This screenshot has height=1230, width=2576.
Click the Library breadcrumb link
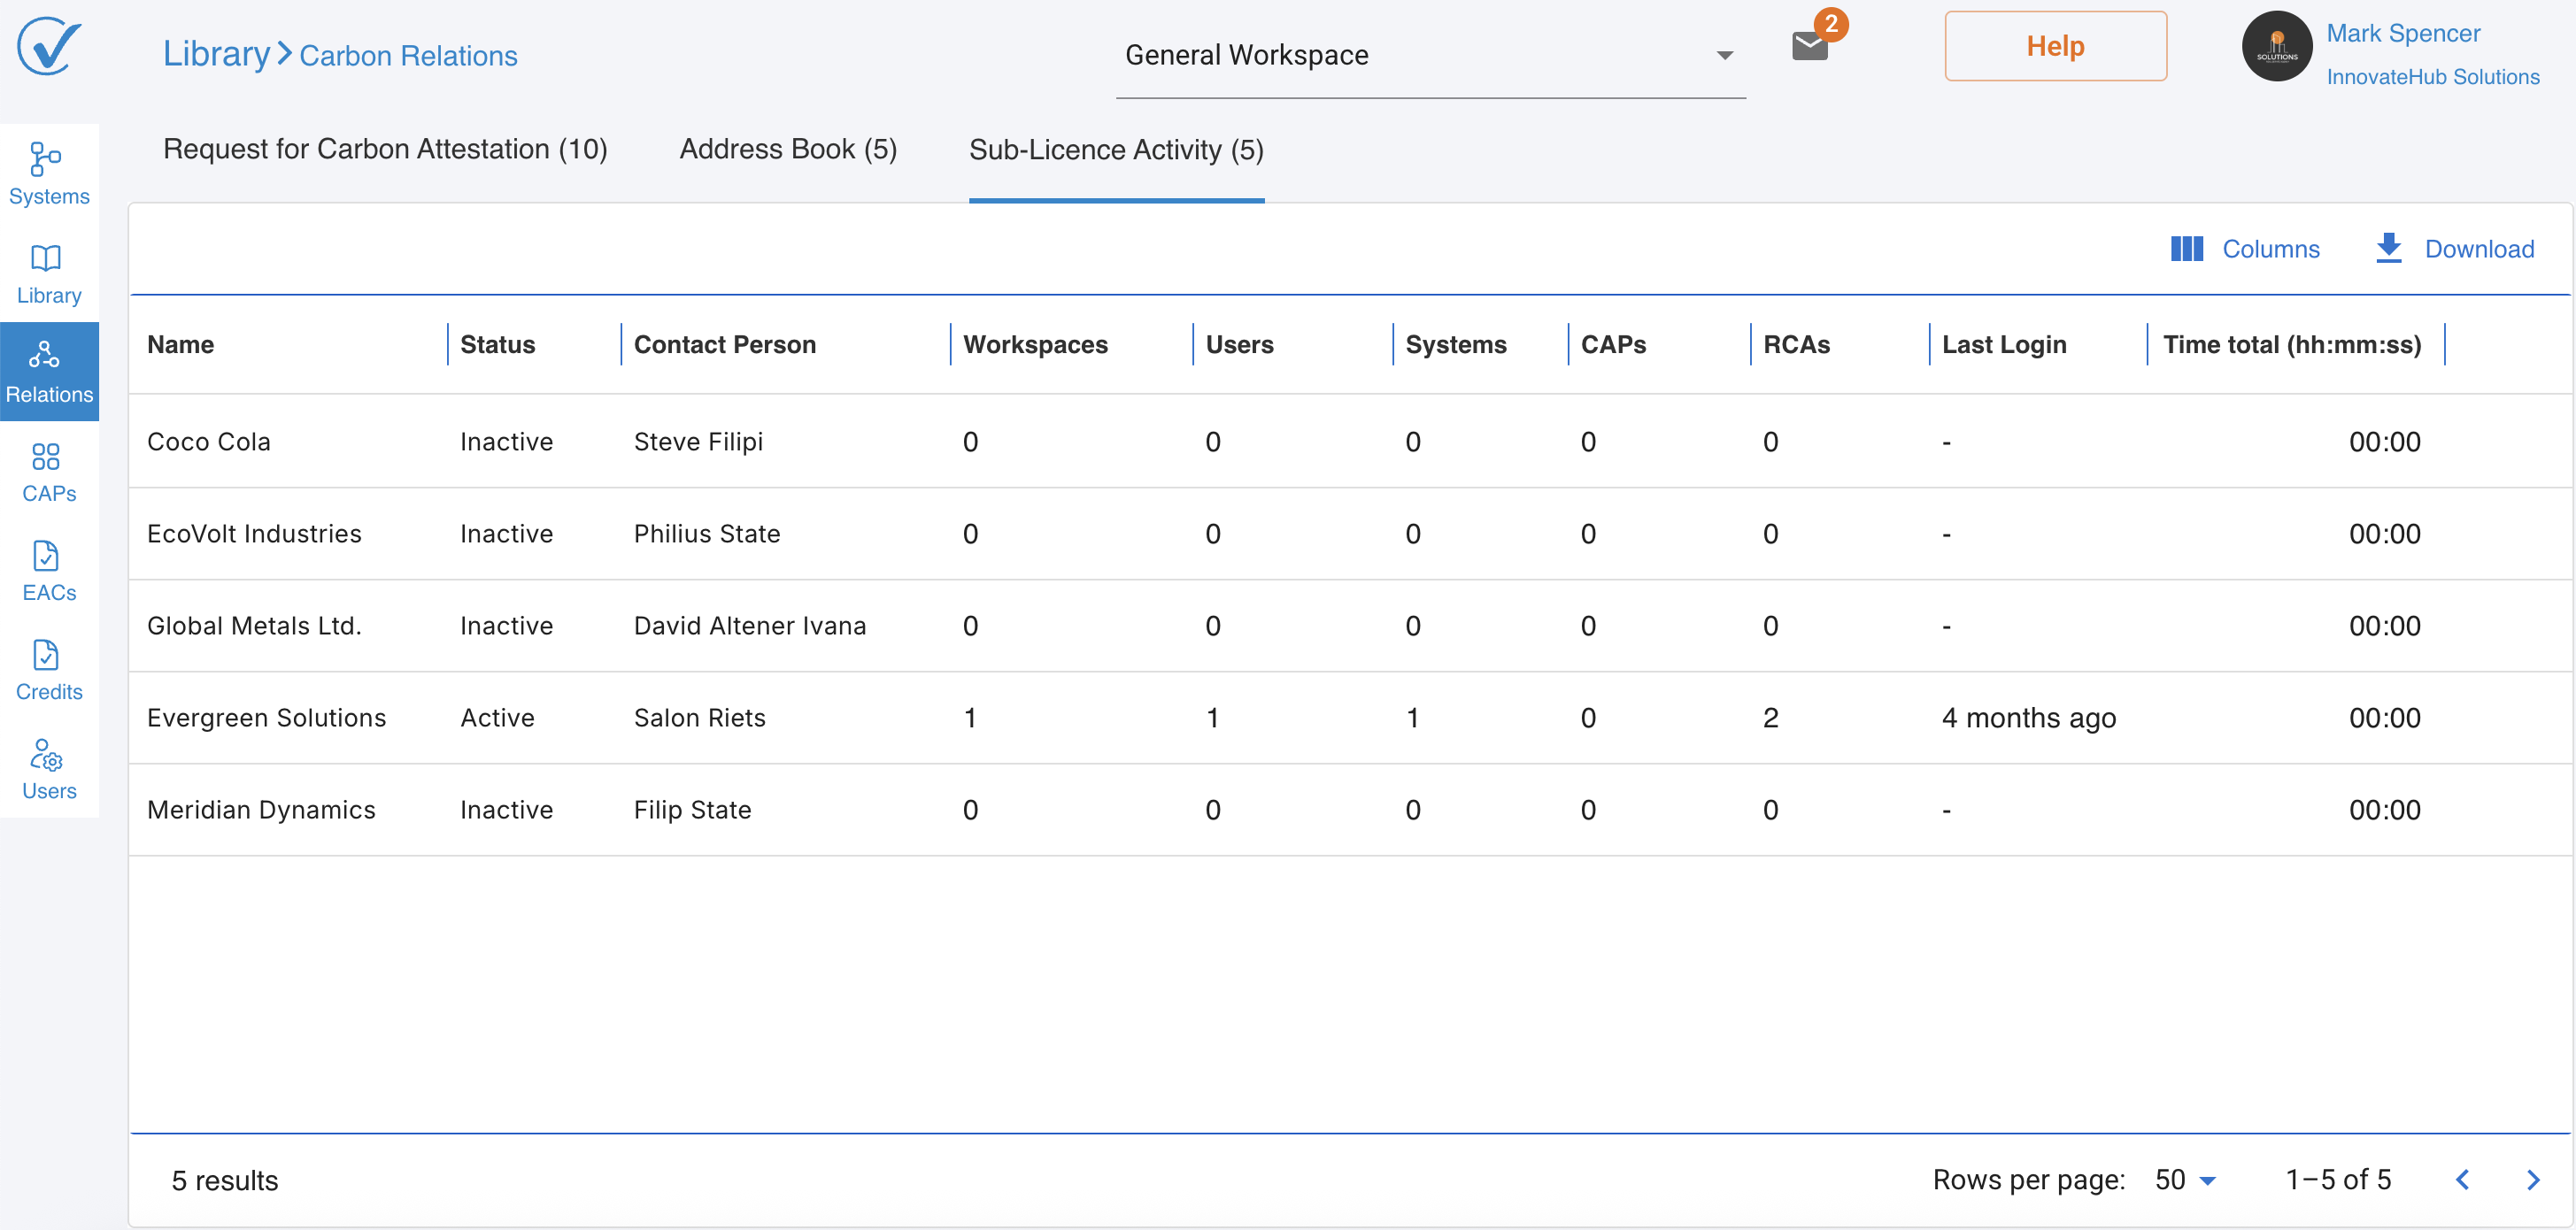(x=216, y=54)
